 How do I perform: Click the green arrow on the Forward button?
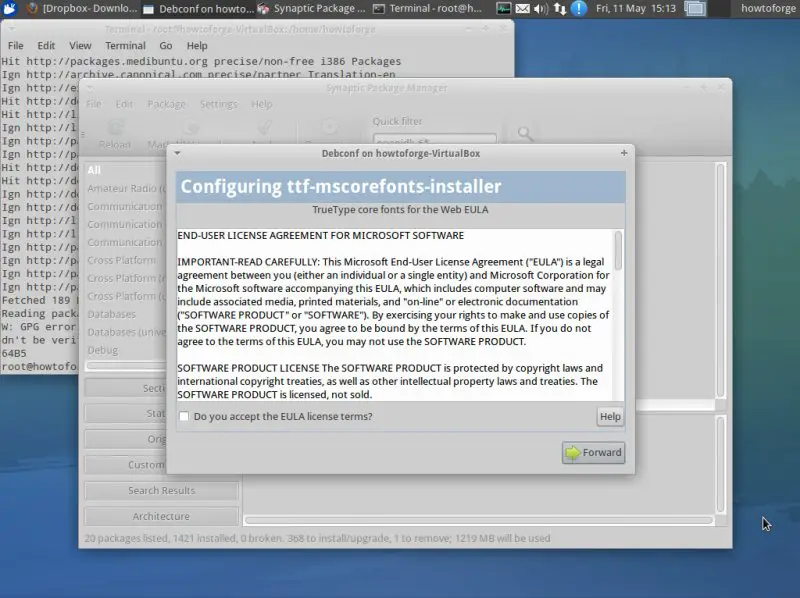(x=572, y=453)
